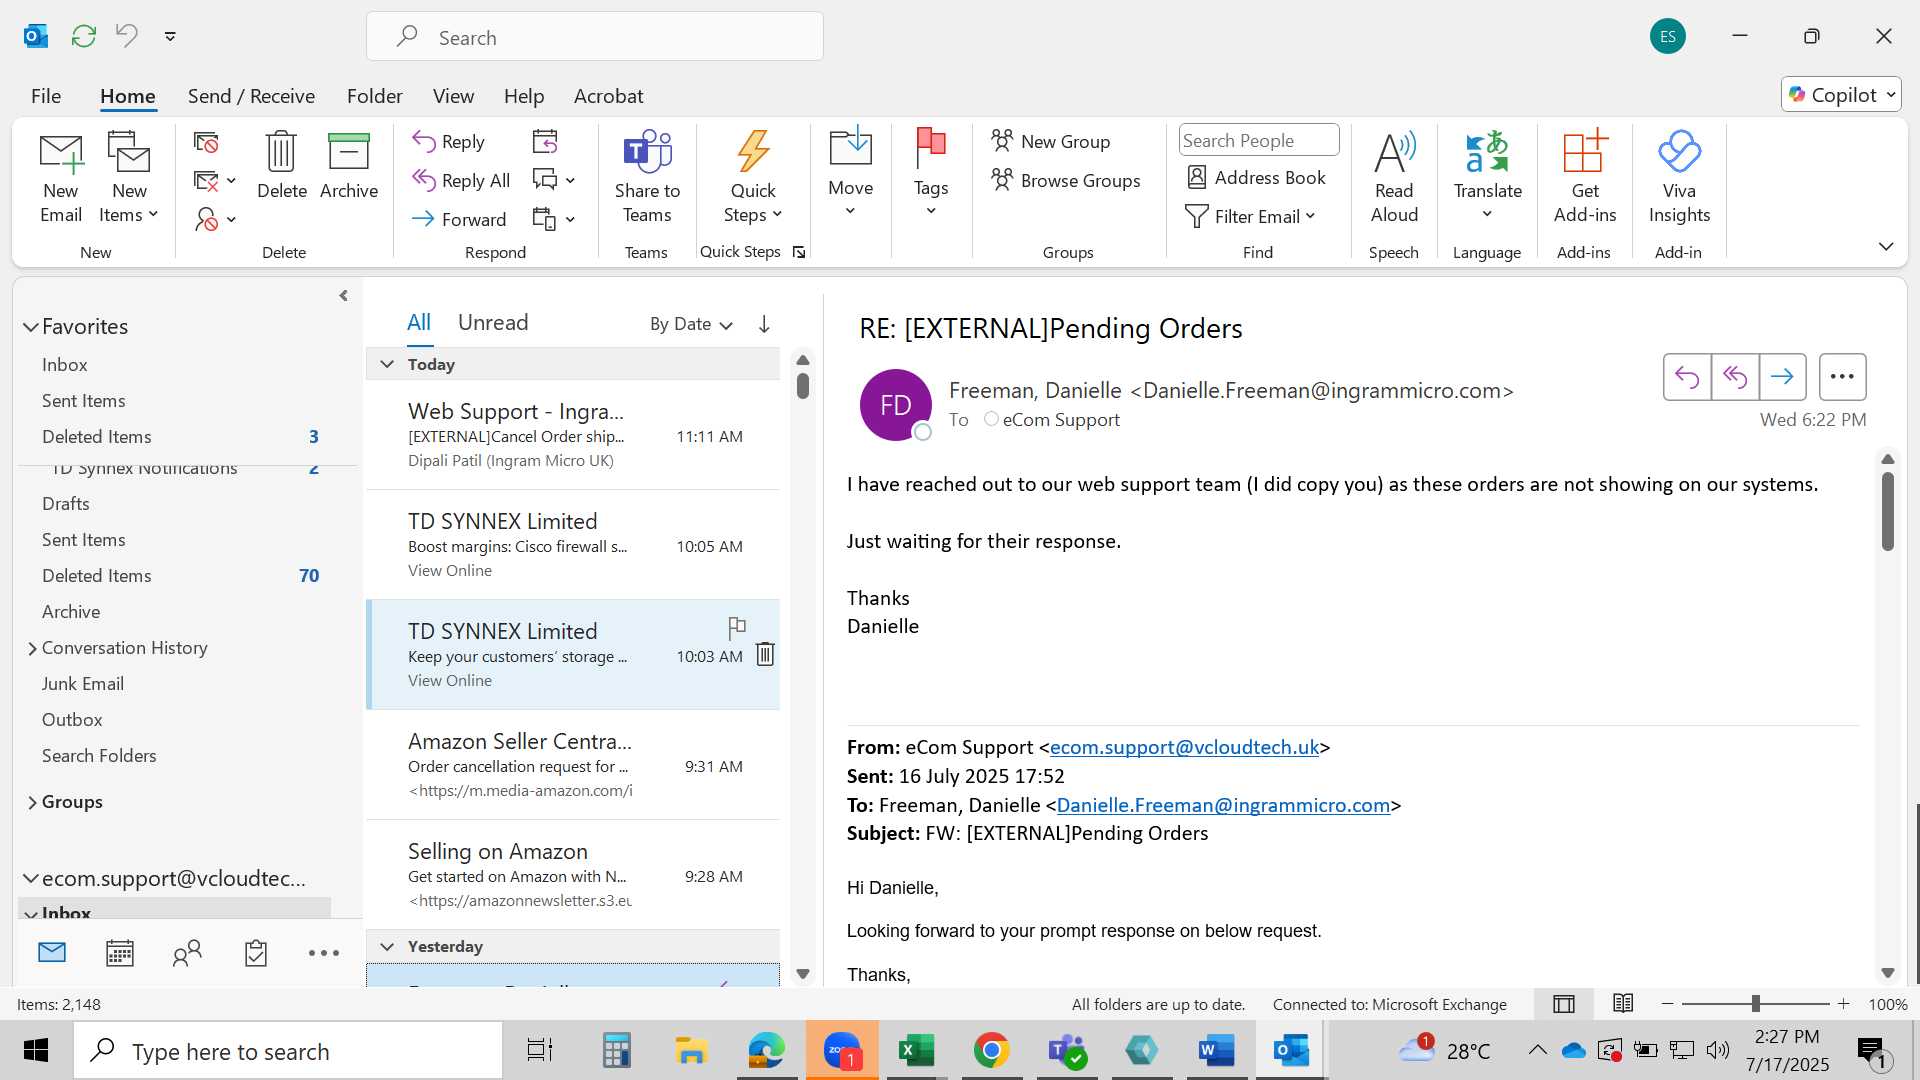Open By Date sort dropdown

[x=691, y=324]
